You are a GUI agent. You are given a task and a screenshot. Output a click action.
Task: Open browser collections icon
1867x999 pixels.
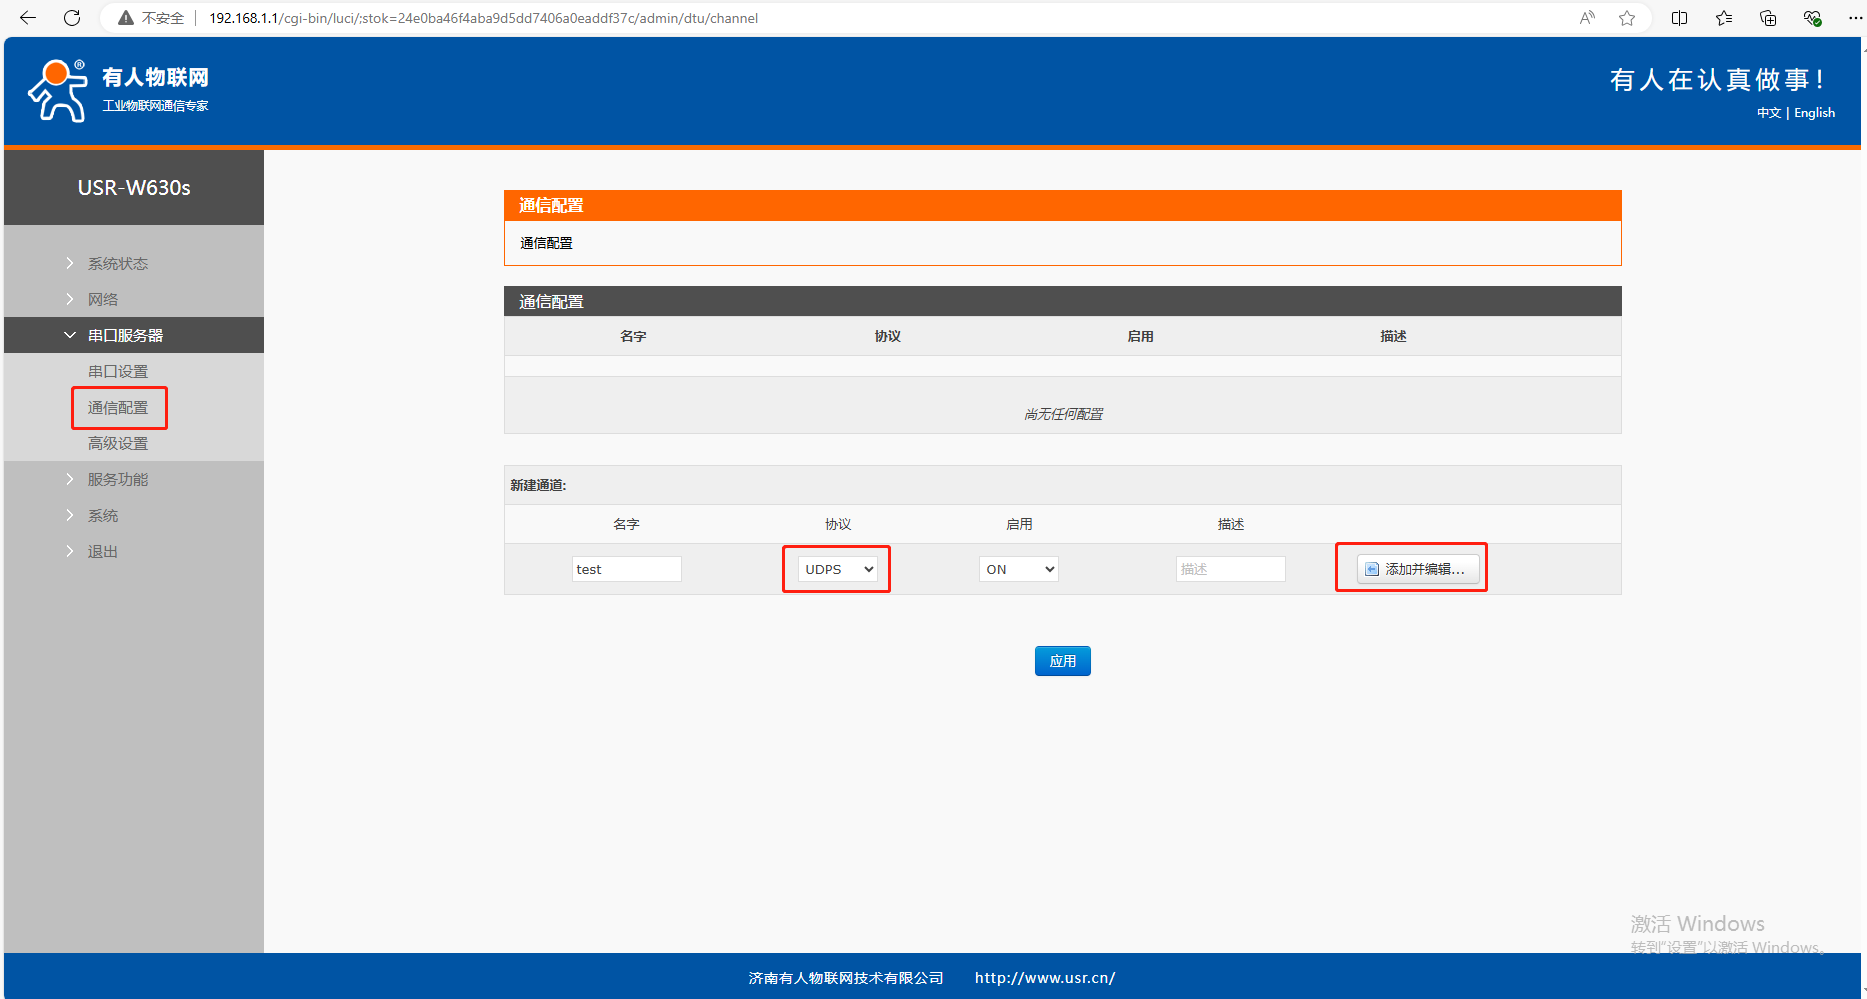(1768, 18)
